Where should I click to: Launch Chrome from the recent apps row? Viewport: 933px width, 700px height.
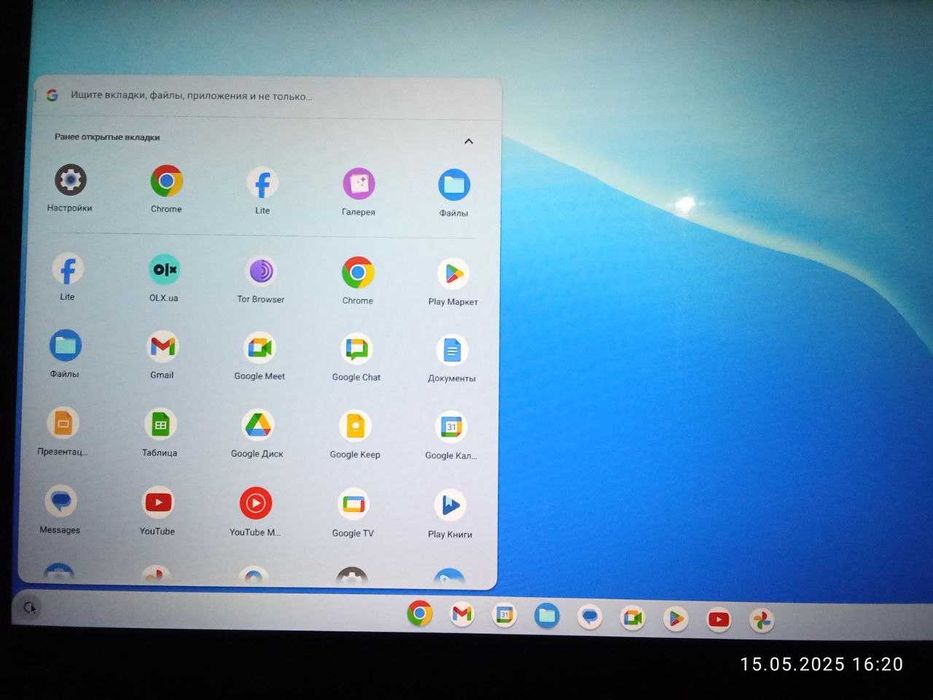(x=167, y=181)
